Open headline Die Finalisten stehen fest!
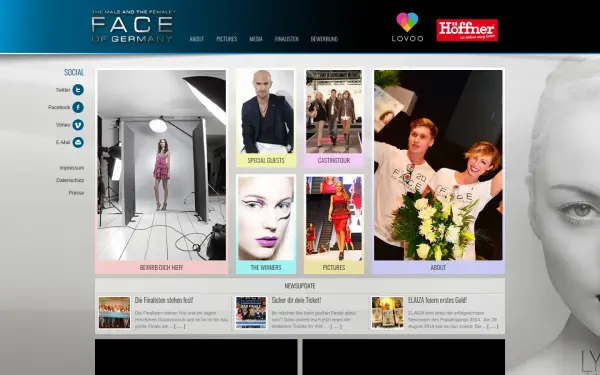 164,300
